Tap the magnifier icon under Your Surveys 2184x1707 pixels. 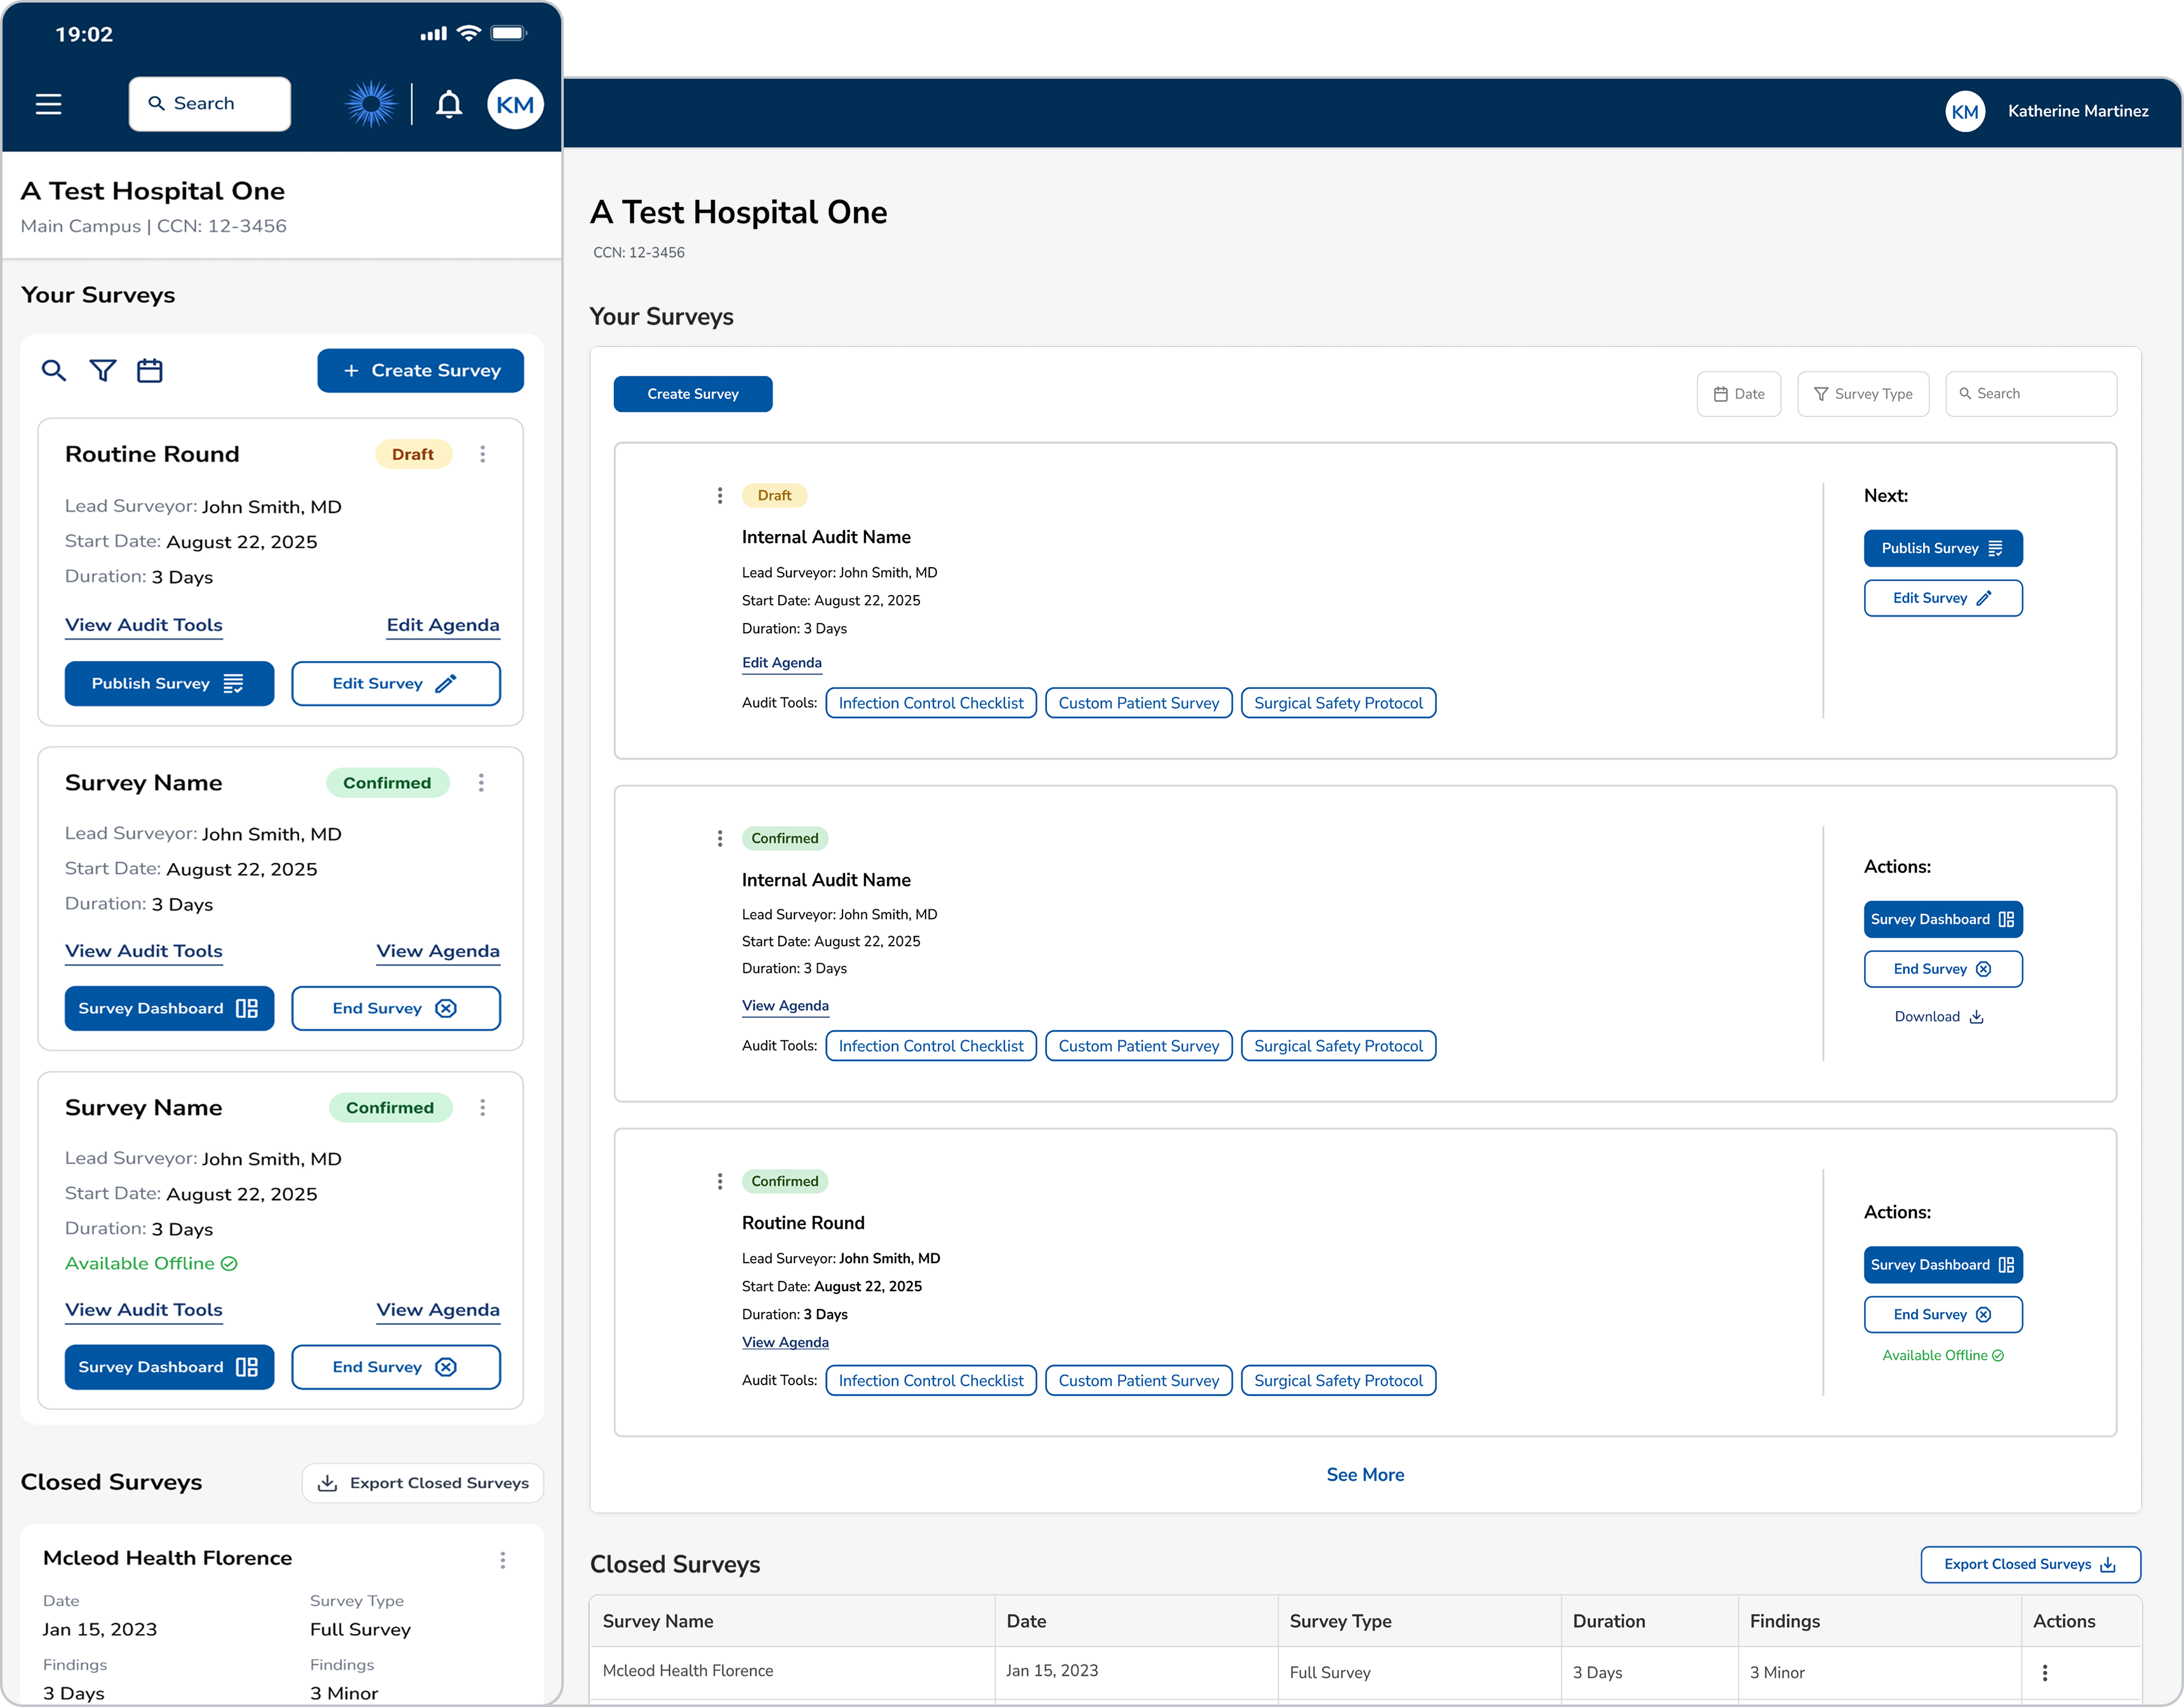(54, 371)
